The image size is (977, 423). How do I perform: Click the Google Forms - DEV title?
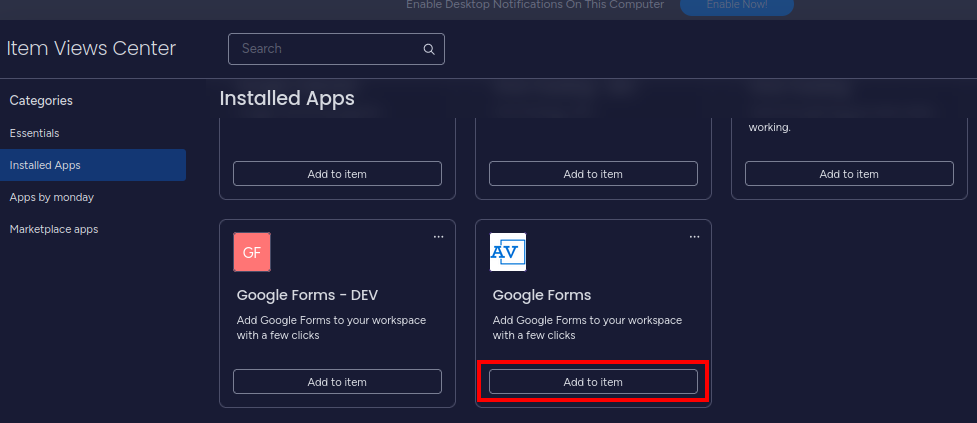(307, 295)
